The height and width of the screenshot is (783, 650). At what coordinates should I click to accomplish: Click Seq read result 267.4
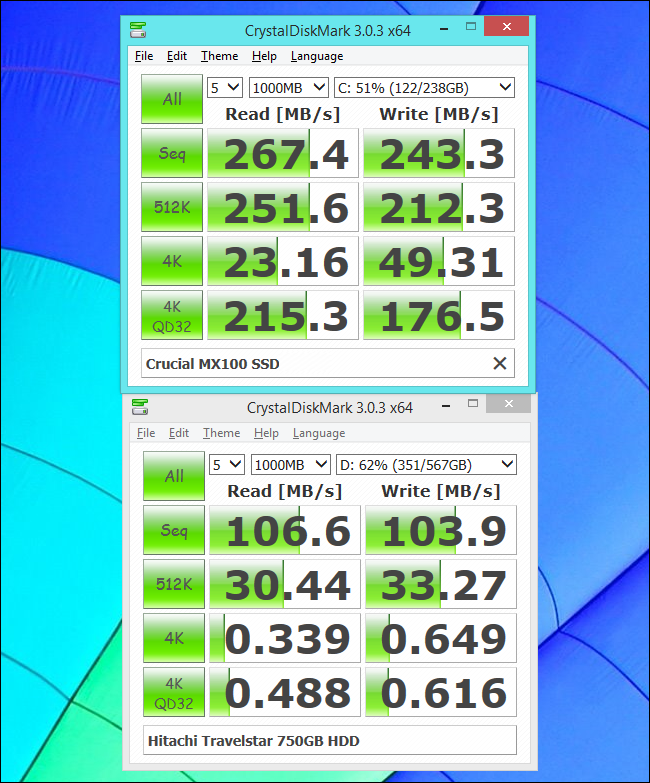[x=283, y=153]
